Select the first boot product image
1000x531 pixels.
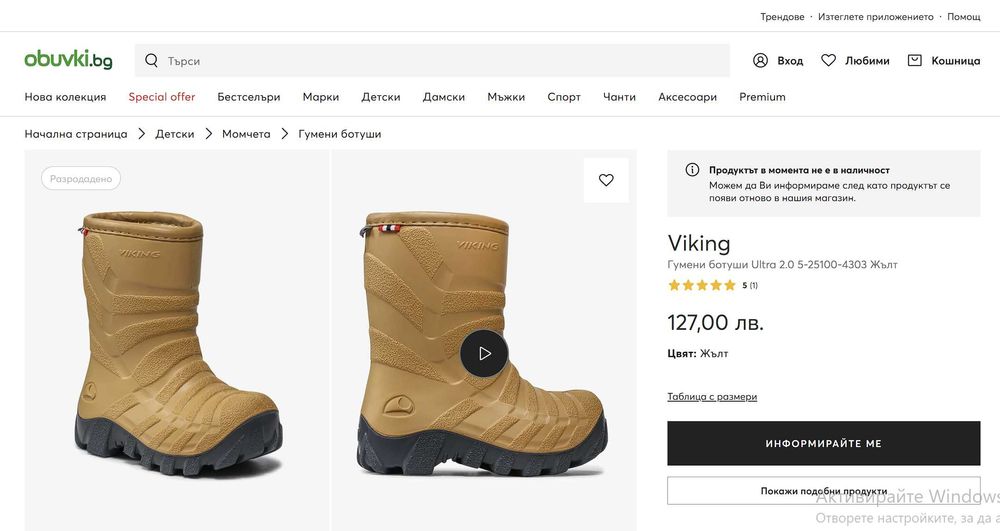[x=177, y=340]
